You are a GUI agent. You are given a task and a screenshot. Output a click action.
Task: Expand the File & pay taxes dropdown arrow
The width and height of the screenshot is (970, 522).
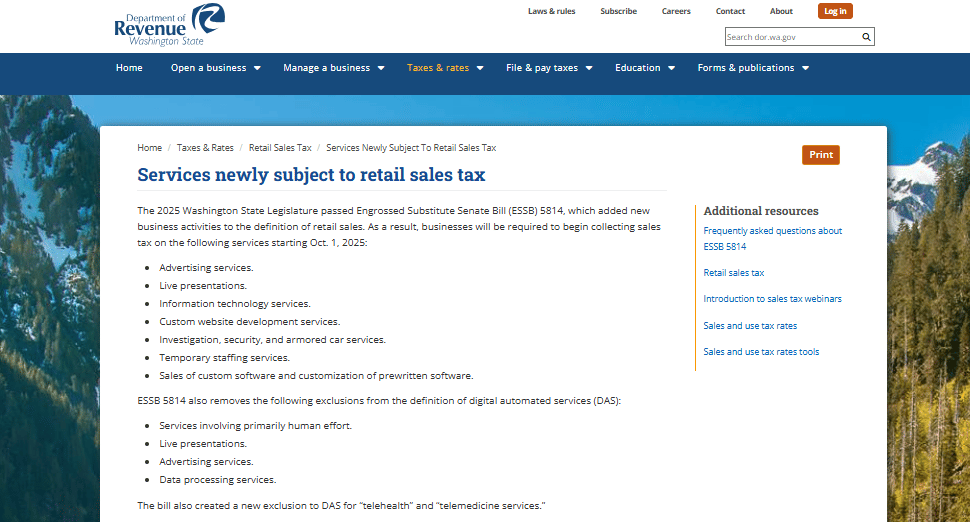click(x=589, y=68)
